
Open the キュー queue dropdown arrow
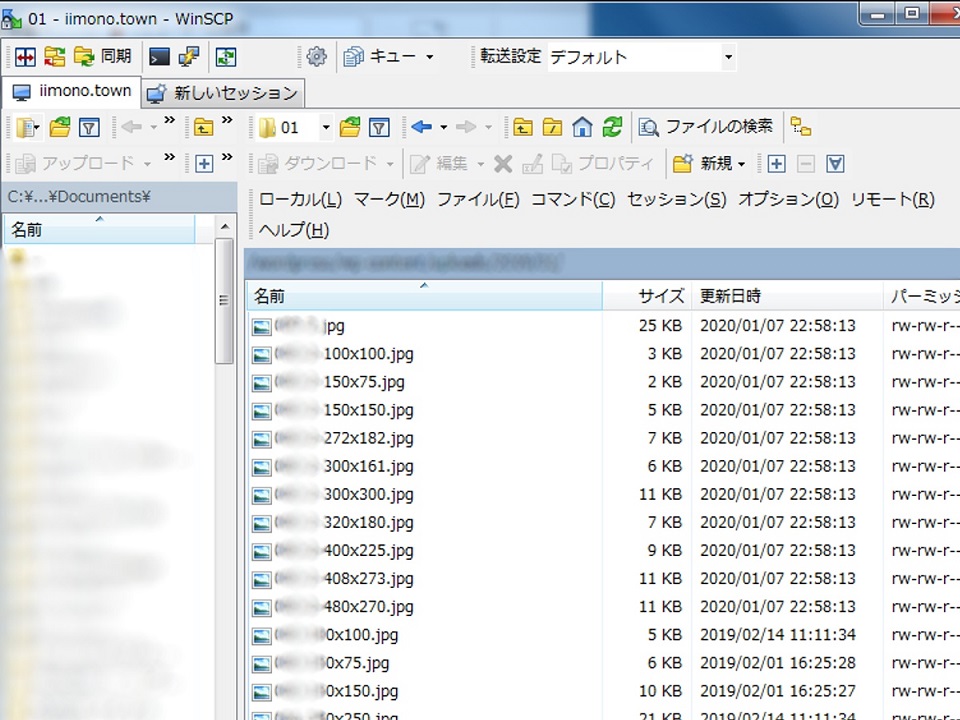coord(430,57)
